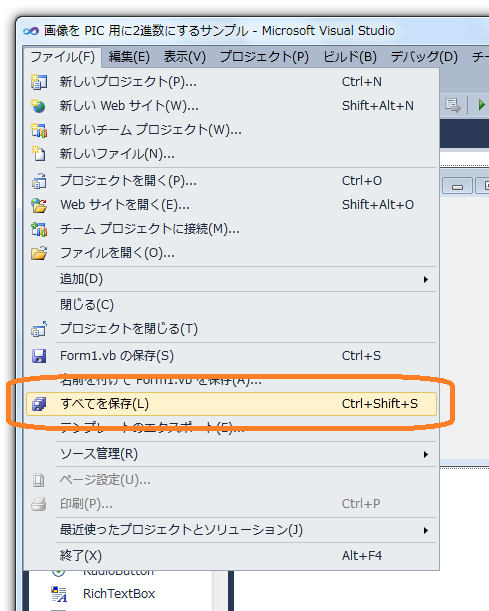Image resolution: width=489 pixels, height=611 pixels.
Task: Click the チーム プロジェクトに接続(M) icon
Action: coord(39,229)
